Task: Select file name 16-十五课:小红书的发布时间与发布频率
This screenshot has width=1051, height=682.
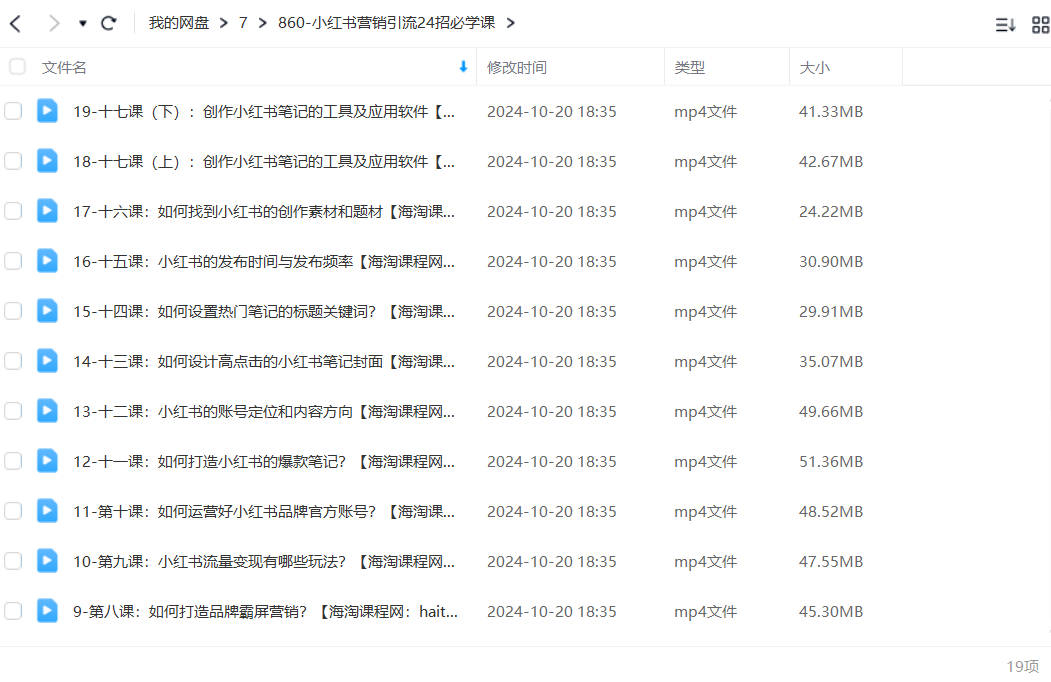Action: 264,262
